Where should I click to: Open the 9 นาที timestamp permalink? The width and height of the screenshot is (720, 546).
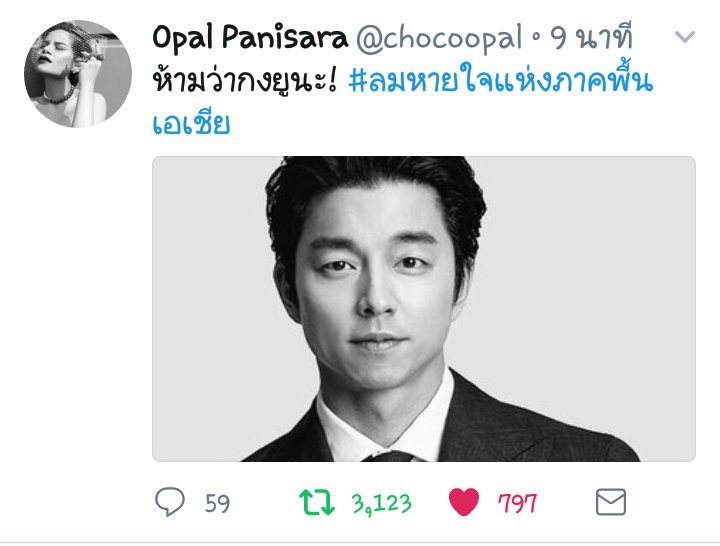pos(591,37)
